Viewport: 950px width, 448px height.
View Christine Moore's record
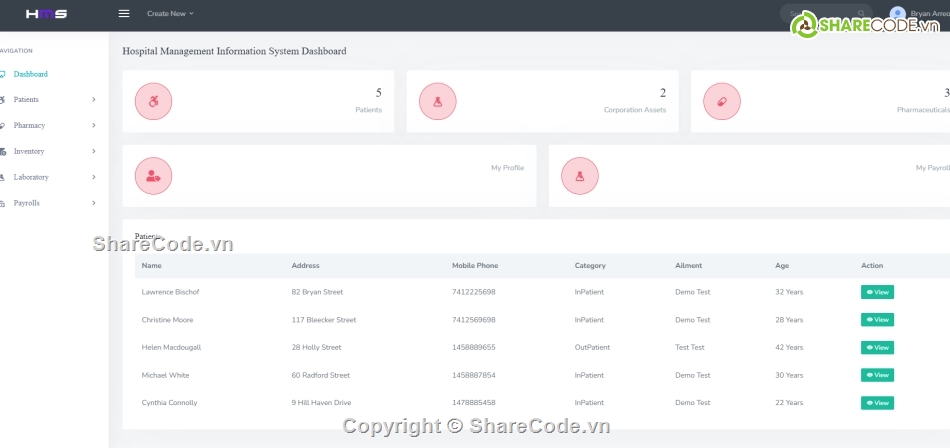(x=877, y=319)
